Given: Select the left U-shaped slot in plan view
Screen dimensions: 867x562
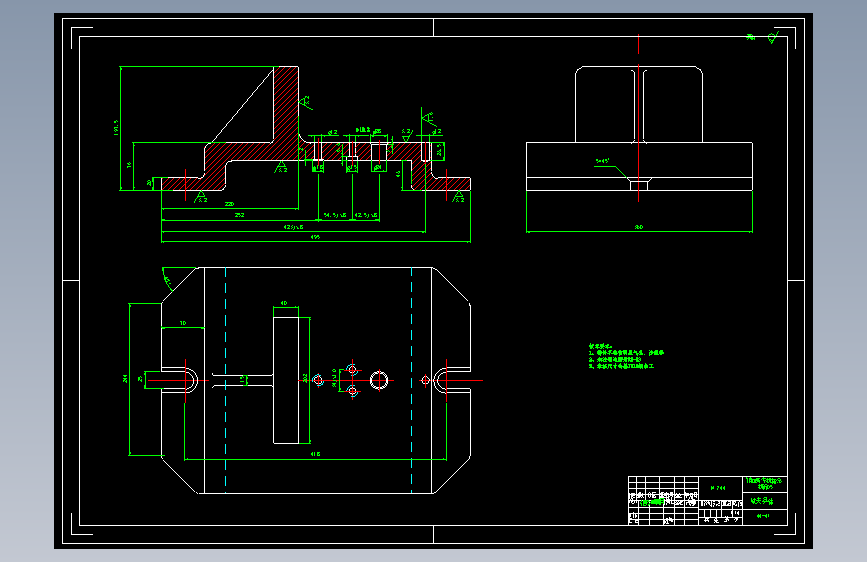Looking at the screenshot, I should (179, 381).
